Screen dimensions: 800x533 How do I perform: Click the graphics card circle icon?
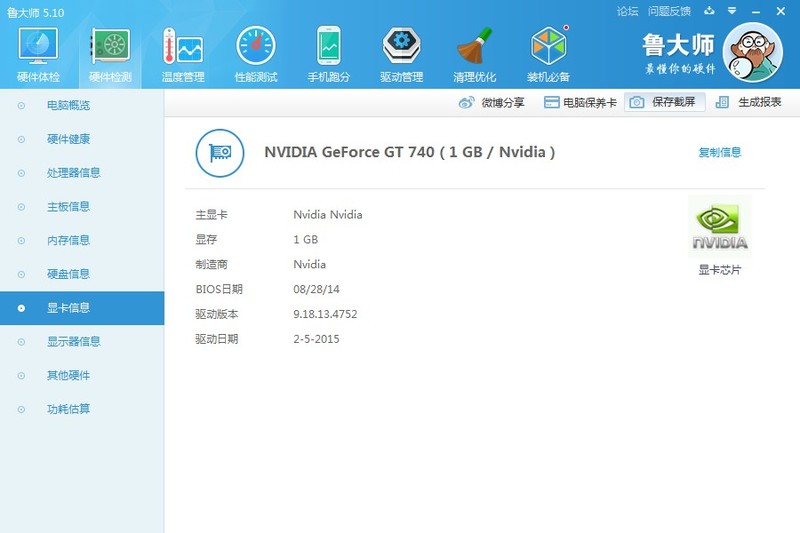(x=220, y=153)
